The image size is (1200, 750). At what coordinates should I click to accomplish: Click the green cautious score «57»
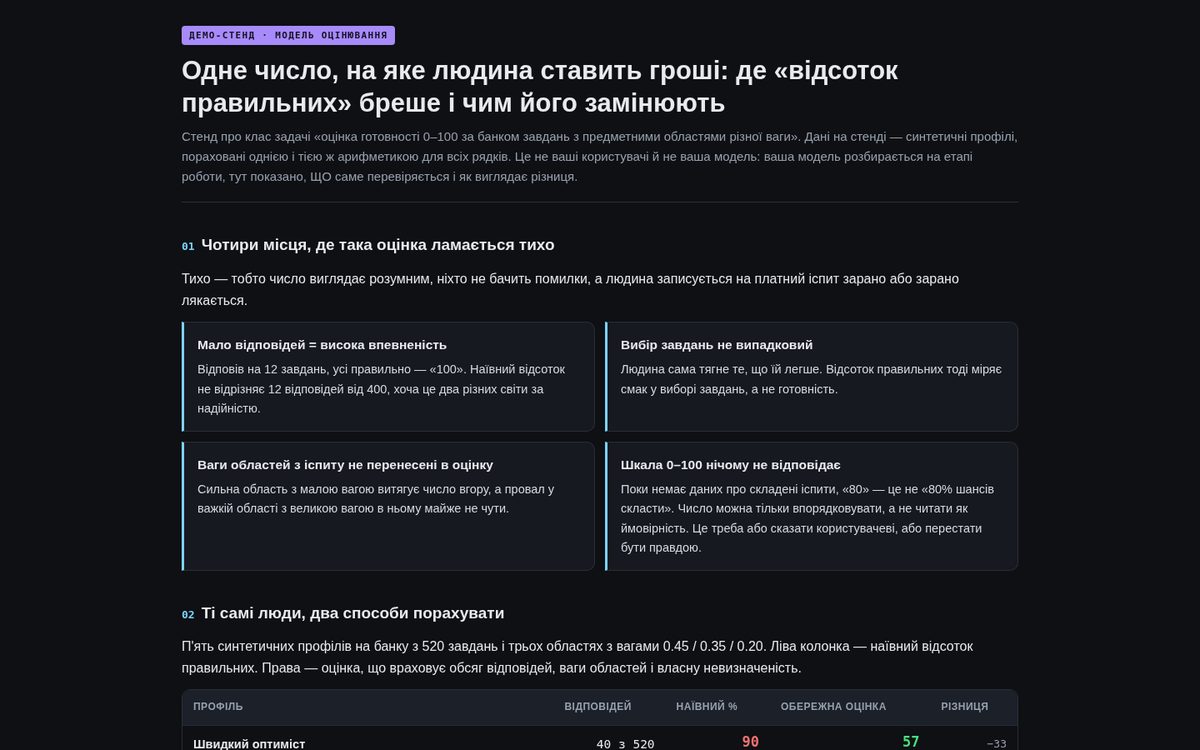pos(910,742)
